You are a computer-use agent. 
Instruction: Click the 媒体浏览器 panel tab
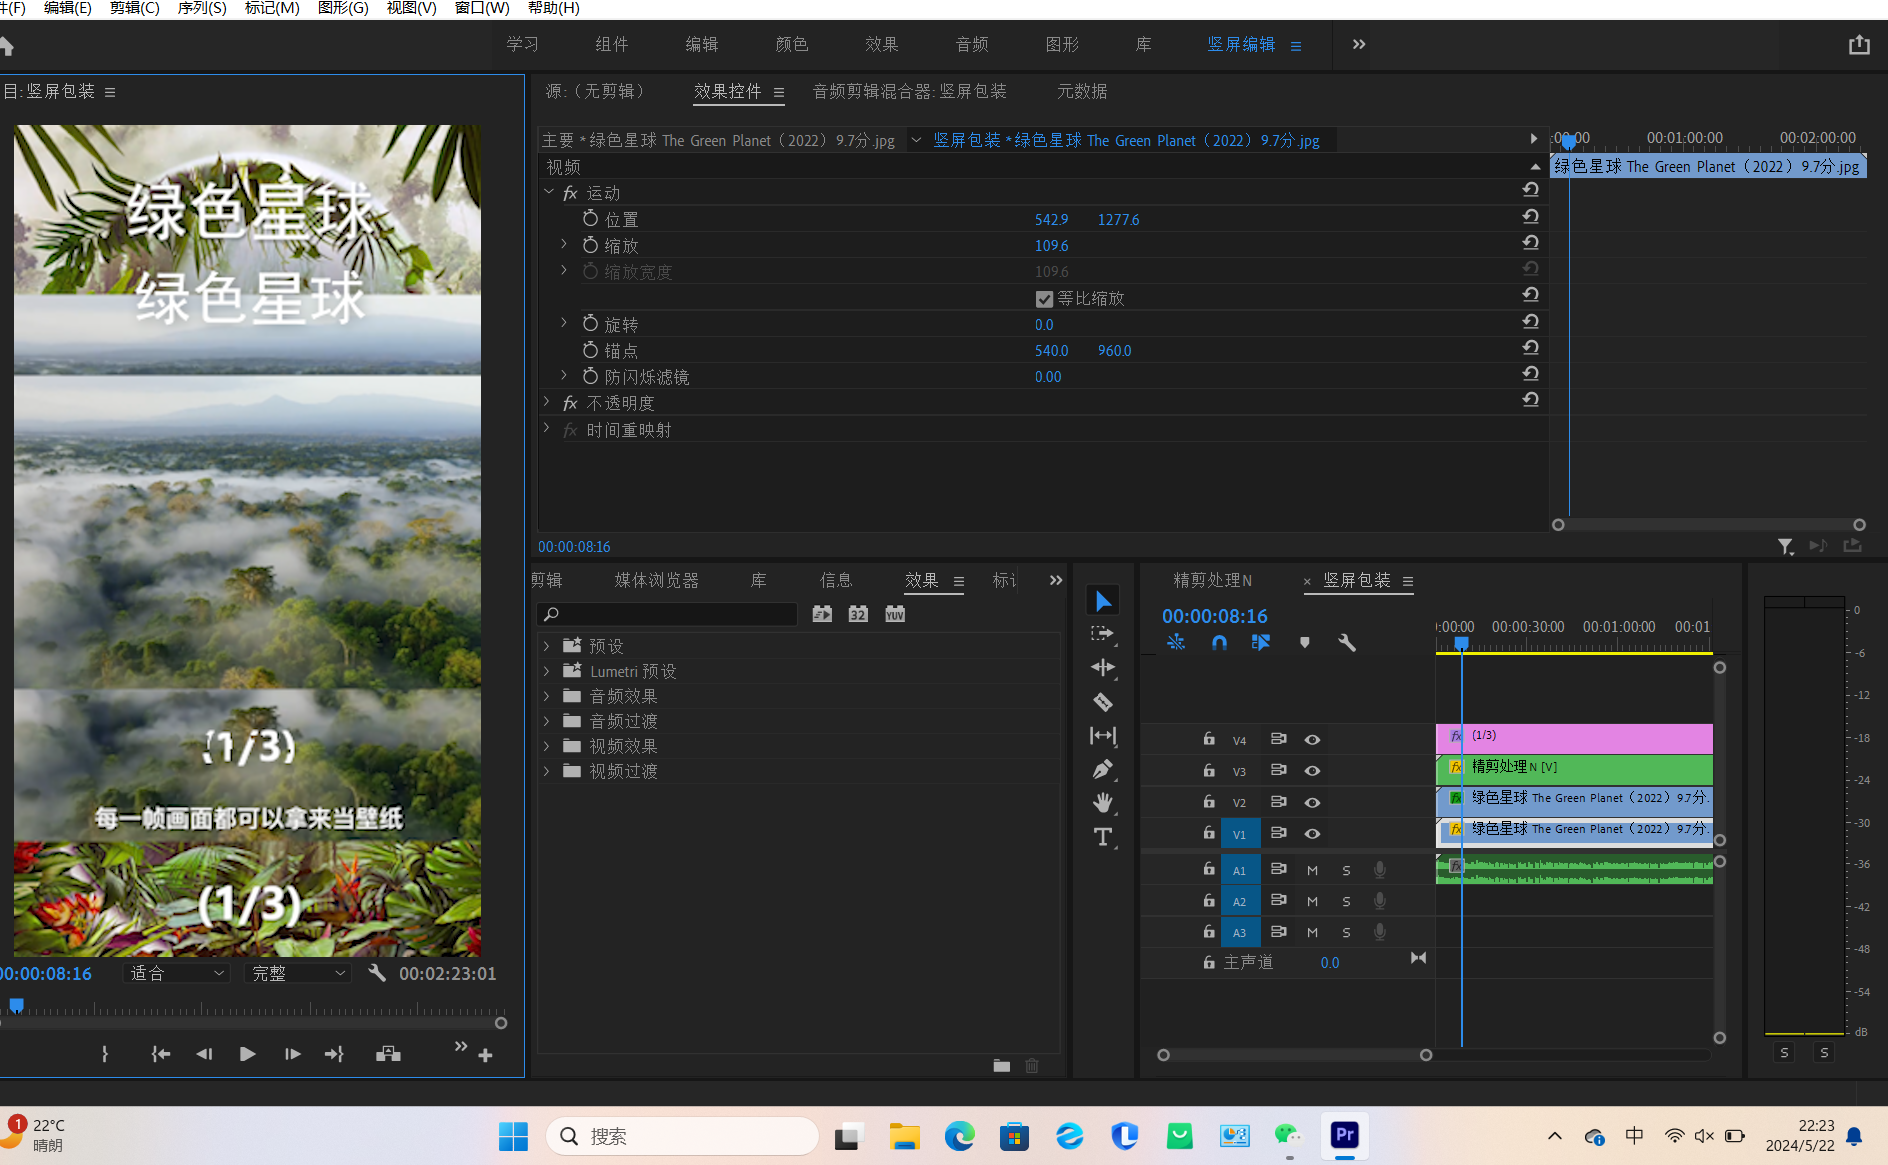[656, 580]
